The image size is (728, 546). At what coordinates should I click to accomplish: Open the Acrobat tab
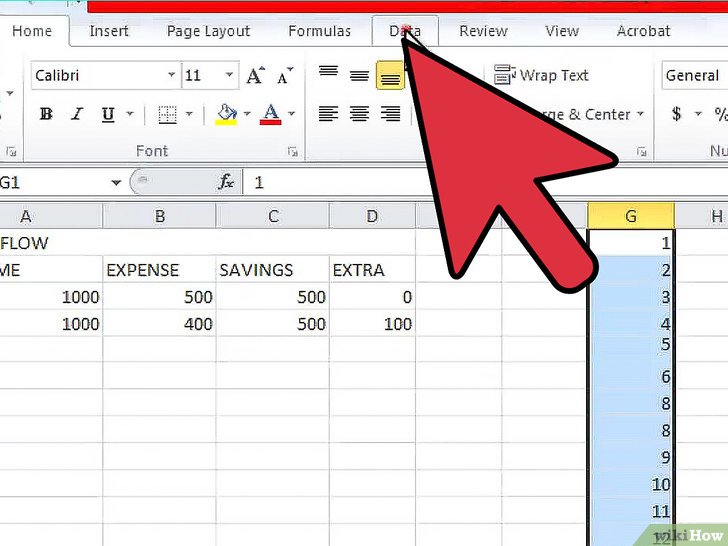[x=643, y=31]
